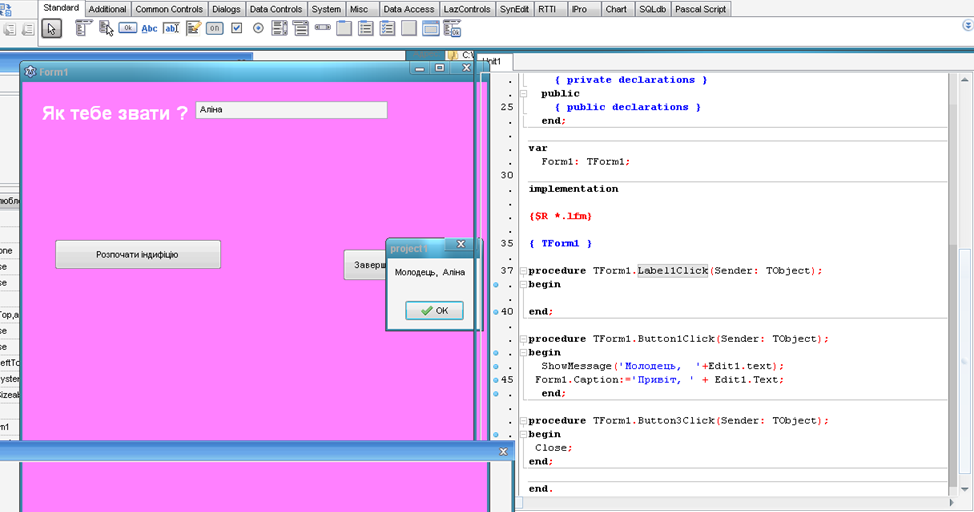Screen dimensions: 974x512
Task: Collapse the 'public' section fold marker
Action: pyautogui.click(x=524, y=94)
